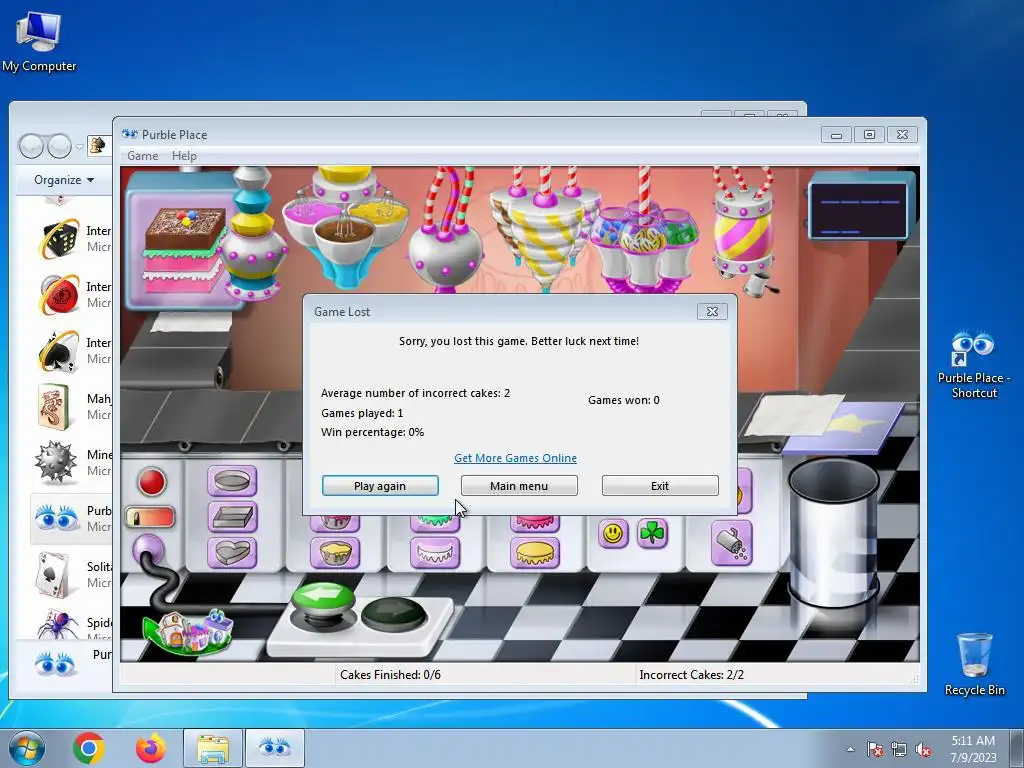Open the Get More Games Online link
The image size is (1024, 768).
515,458
